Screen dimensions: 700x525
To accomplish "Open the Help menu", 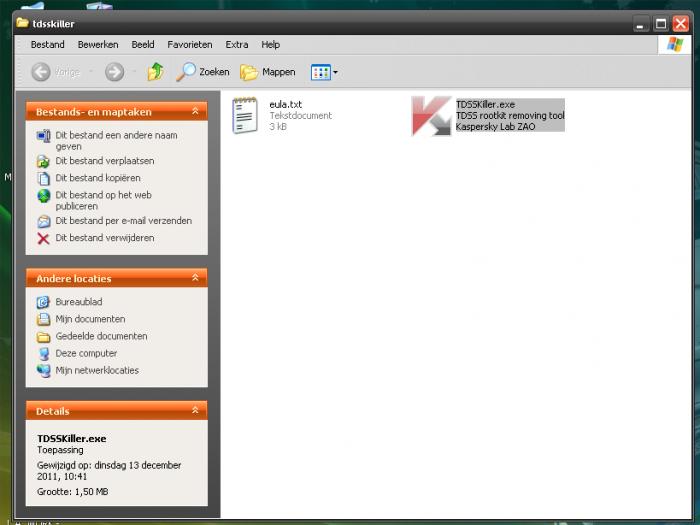I will [271, 45].
